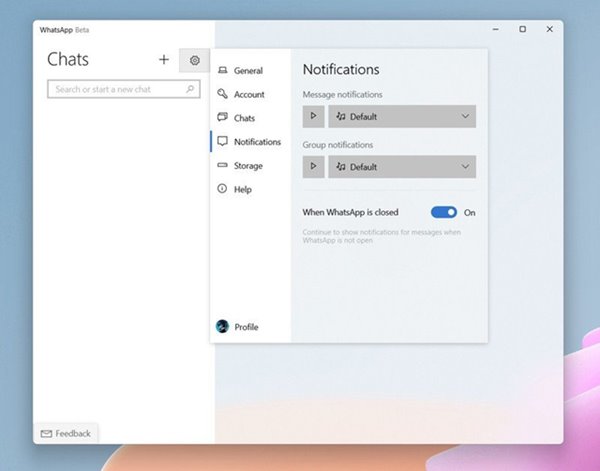Click the search magnifier icon

click(x=190, y=89)
